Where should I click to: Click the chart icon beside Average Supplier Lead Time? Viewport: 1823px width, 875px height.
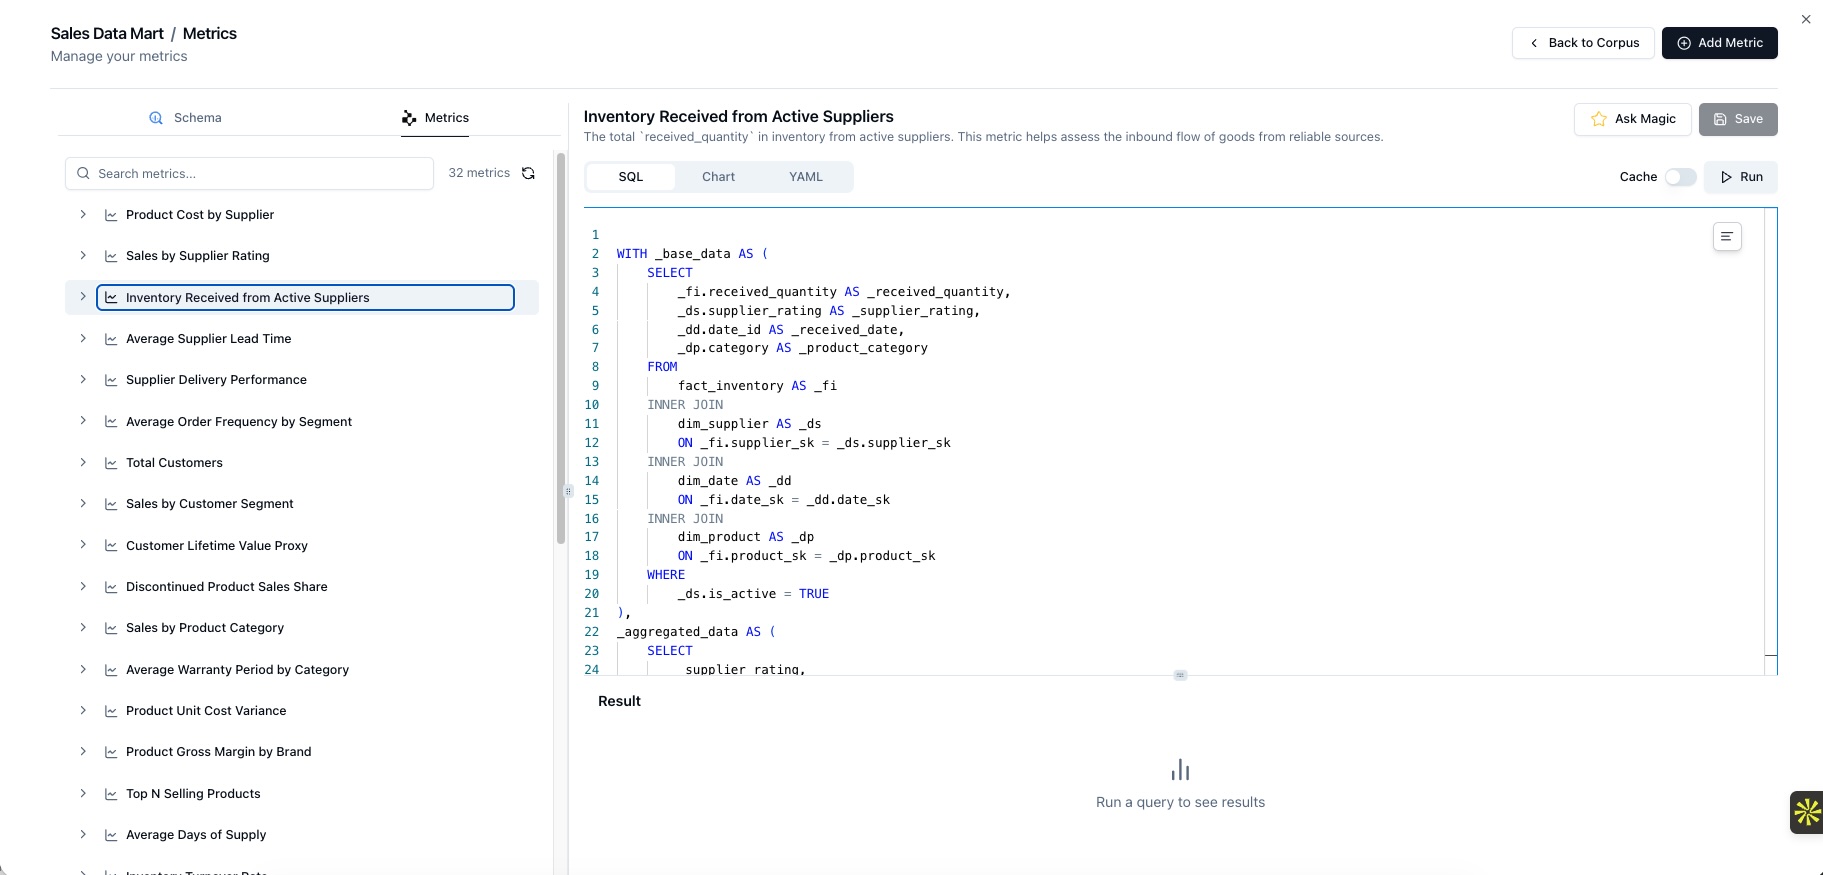111,339
